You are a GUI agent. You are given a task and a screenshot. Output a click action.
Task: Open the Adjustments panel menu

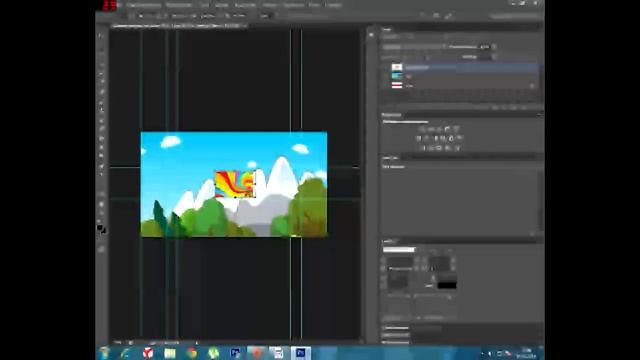coord(539,115)
